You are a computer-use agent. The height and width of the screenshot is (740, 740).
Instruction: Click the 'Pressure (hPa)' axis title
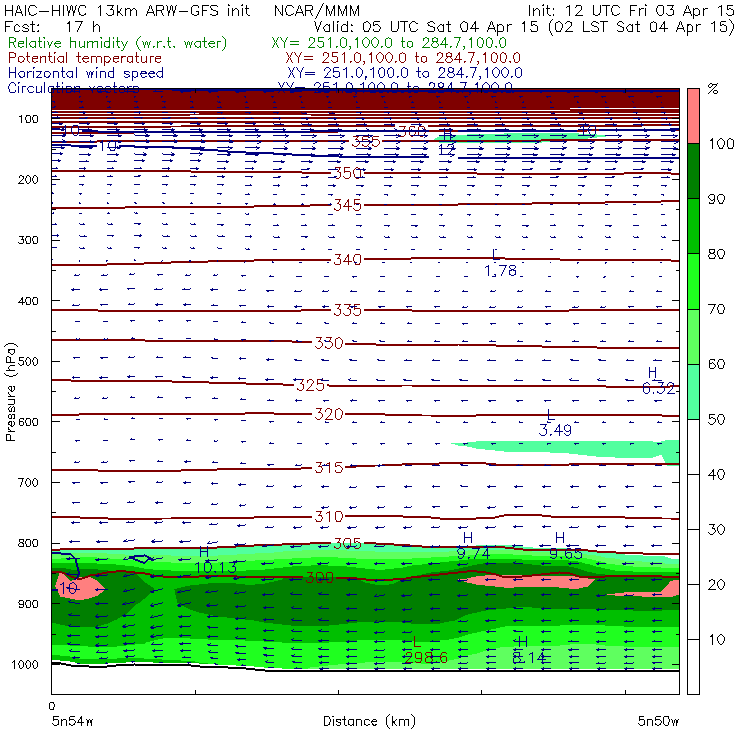pos(11,392)
